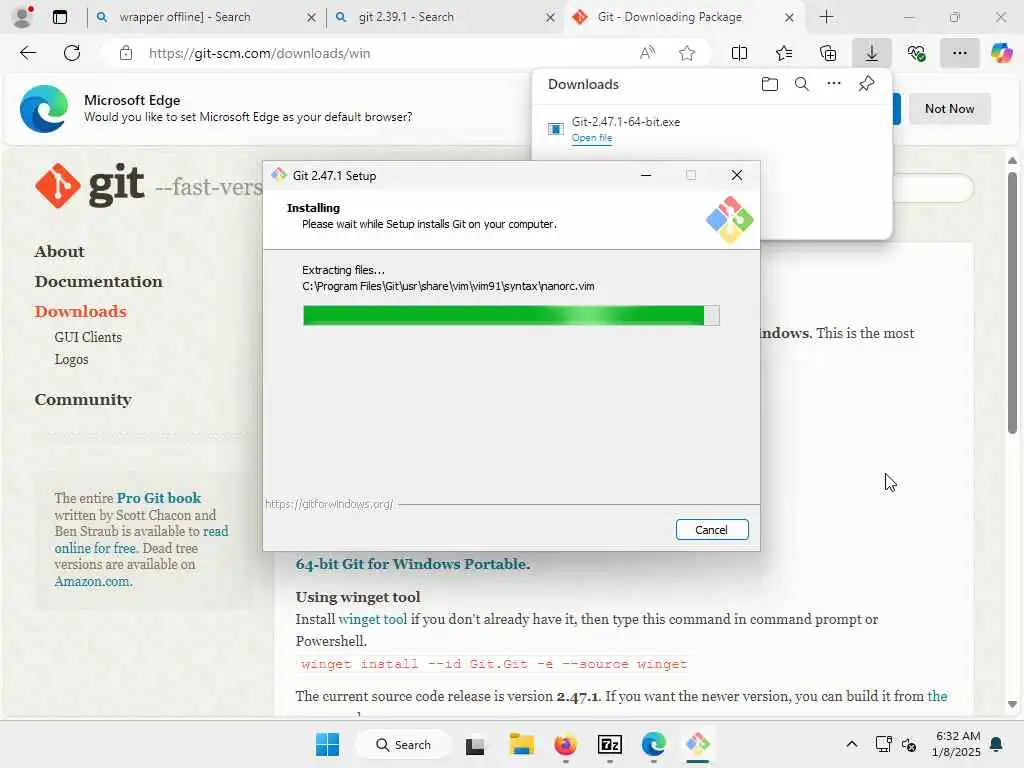The height and width of the screenshot is (768, 1024).
Task: Close the 'wrapper offline] - Search' tab
Action: [312, 18]
